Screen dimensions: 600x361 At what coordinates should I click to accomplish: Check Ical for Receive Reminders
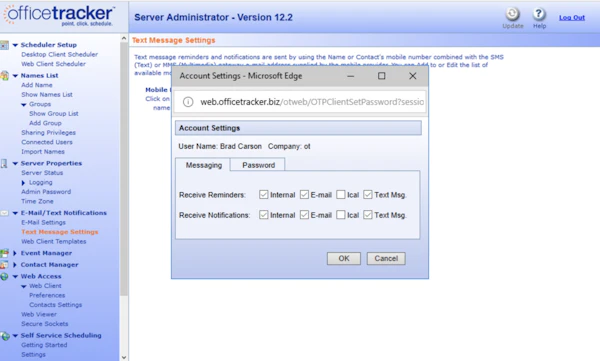click(341, 194)
